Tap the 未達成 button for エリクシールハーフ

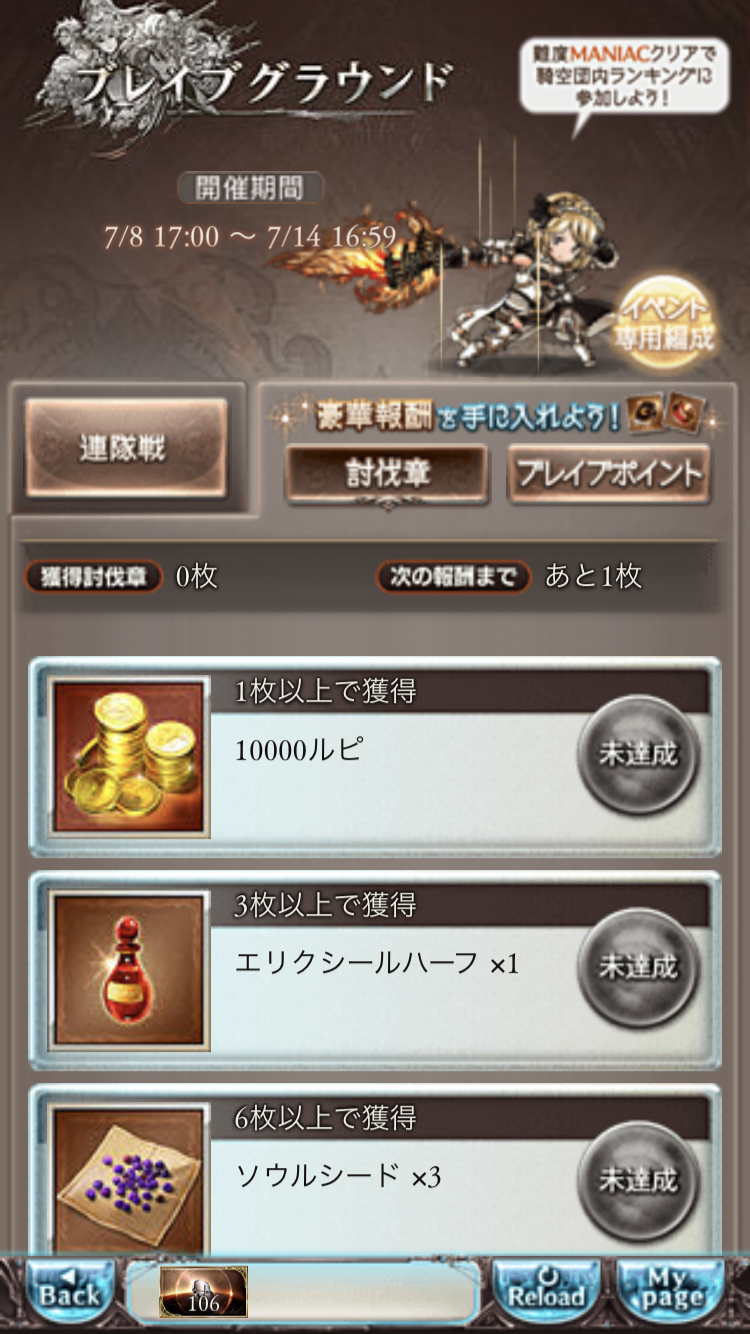(x=638, y=967)
